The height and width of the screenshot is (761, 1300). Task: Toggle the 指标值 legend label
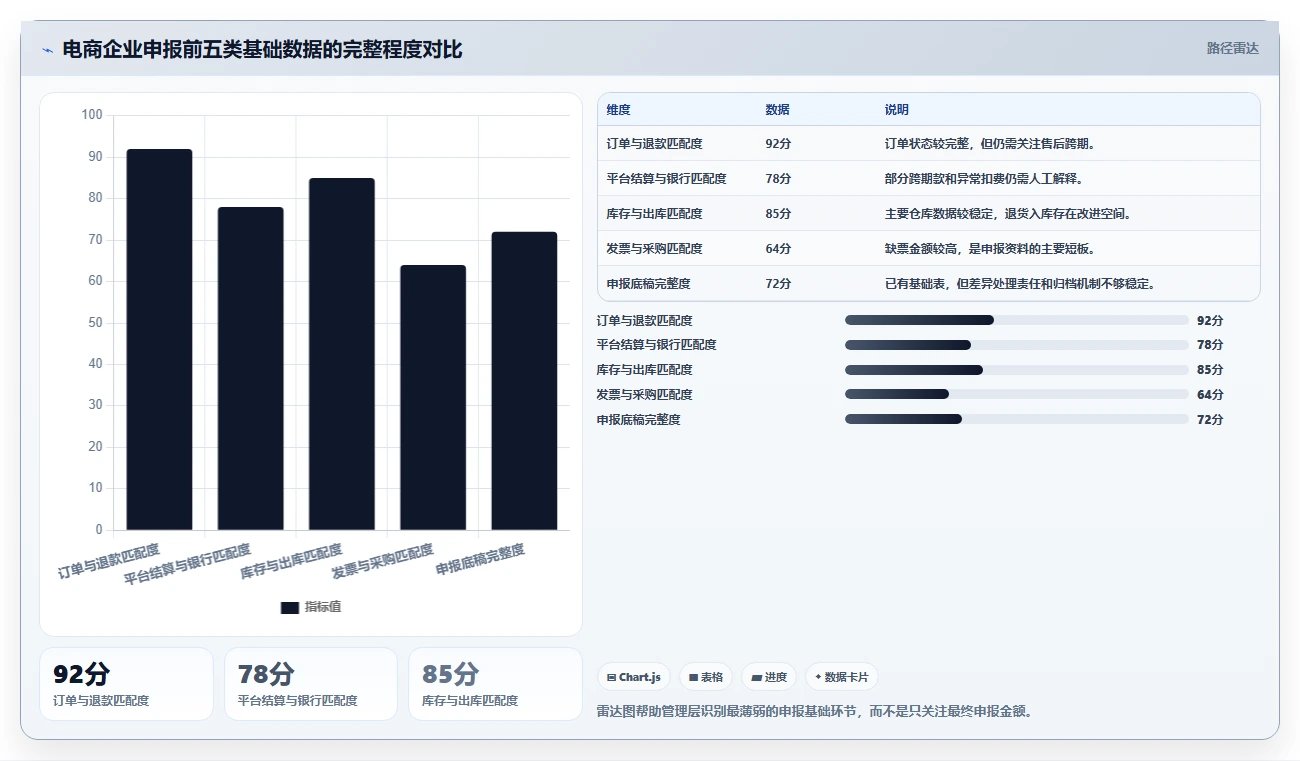(323, 607)
